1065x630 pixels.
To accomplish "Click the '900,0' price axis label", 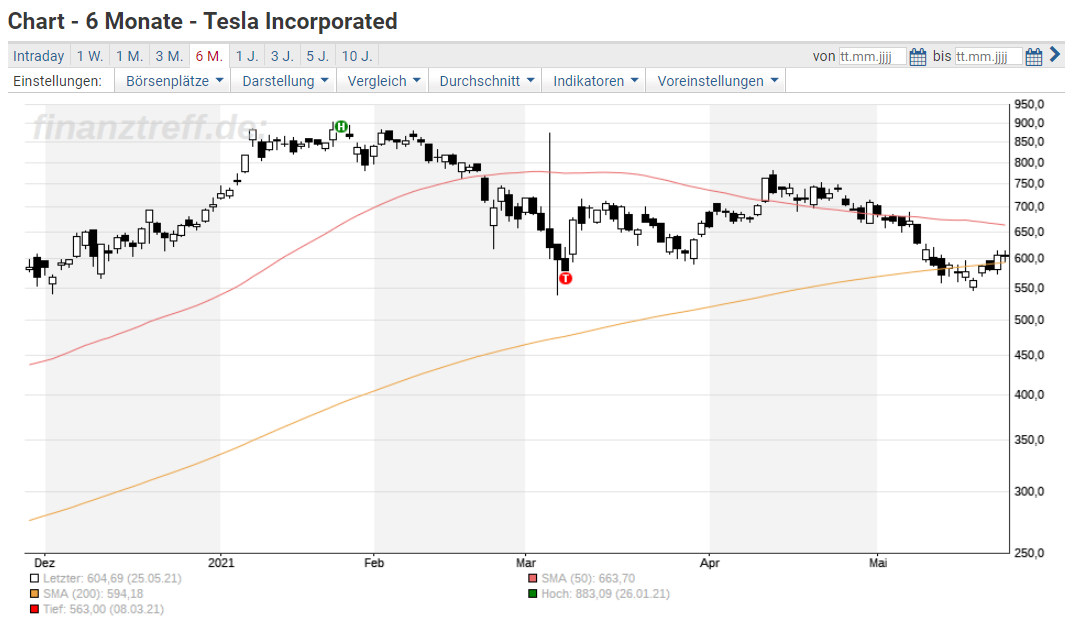I will pos(1029,123).
